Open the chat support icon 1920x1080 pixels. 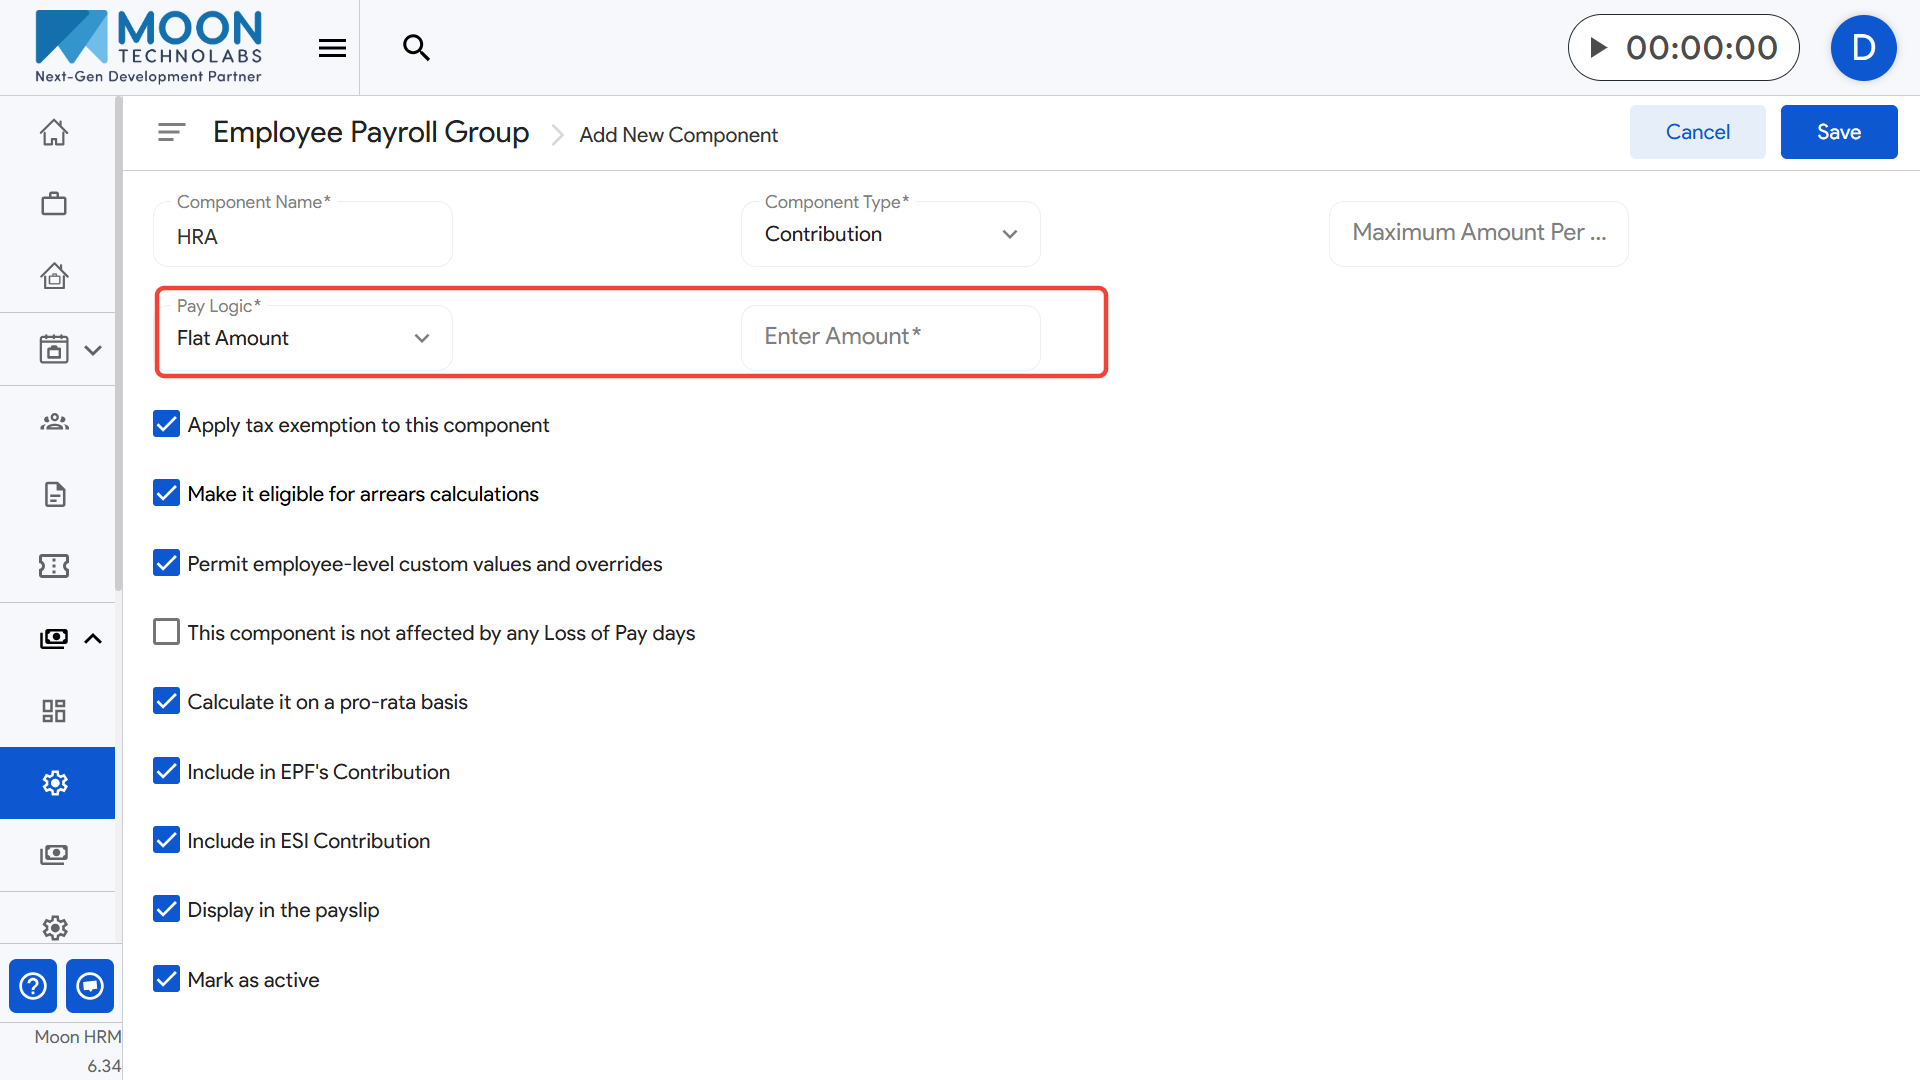[90, 986]
